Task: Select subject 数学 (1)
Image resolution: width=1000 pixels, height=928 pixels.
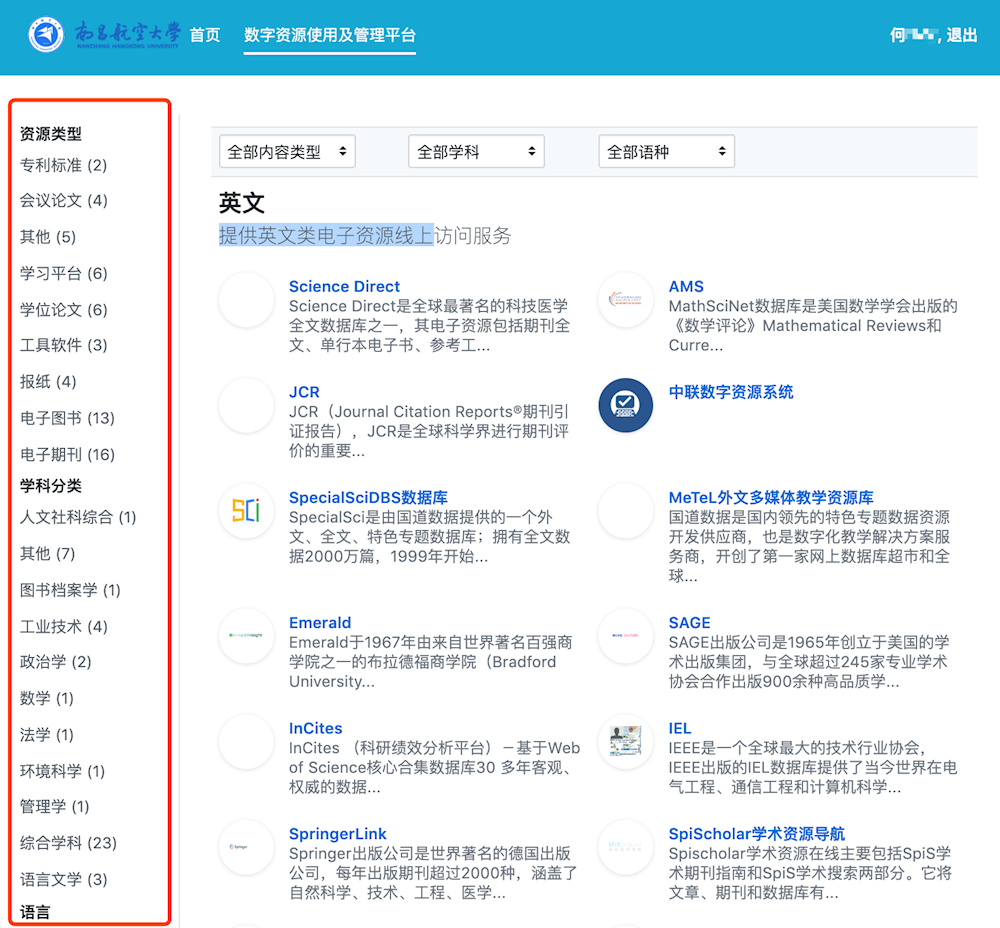Action: click(x=47, y=698)
